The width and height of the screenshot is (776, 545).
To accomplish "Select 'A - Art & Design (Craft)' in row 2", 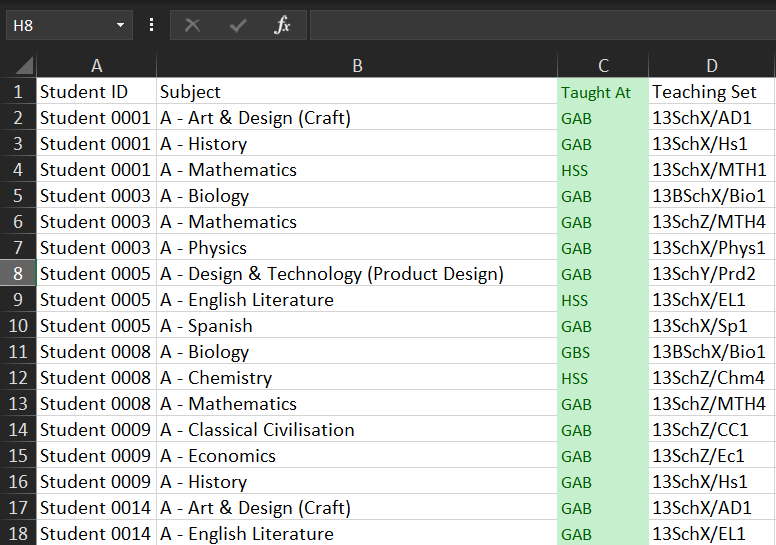I will coord(357,118).
